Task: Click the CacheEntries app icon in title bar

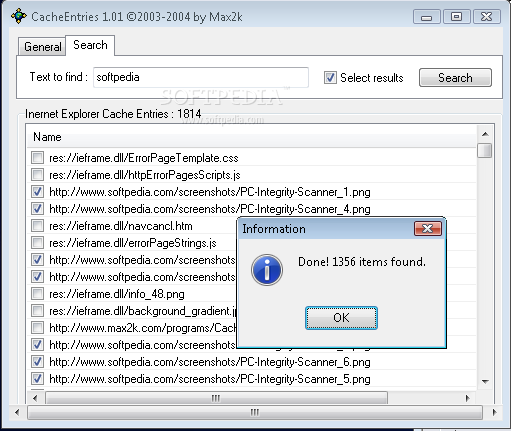Action: (x=19, y=16)
